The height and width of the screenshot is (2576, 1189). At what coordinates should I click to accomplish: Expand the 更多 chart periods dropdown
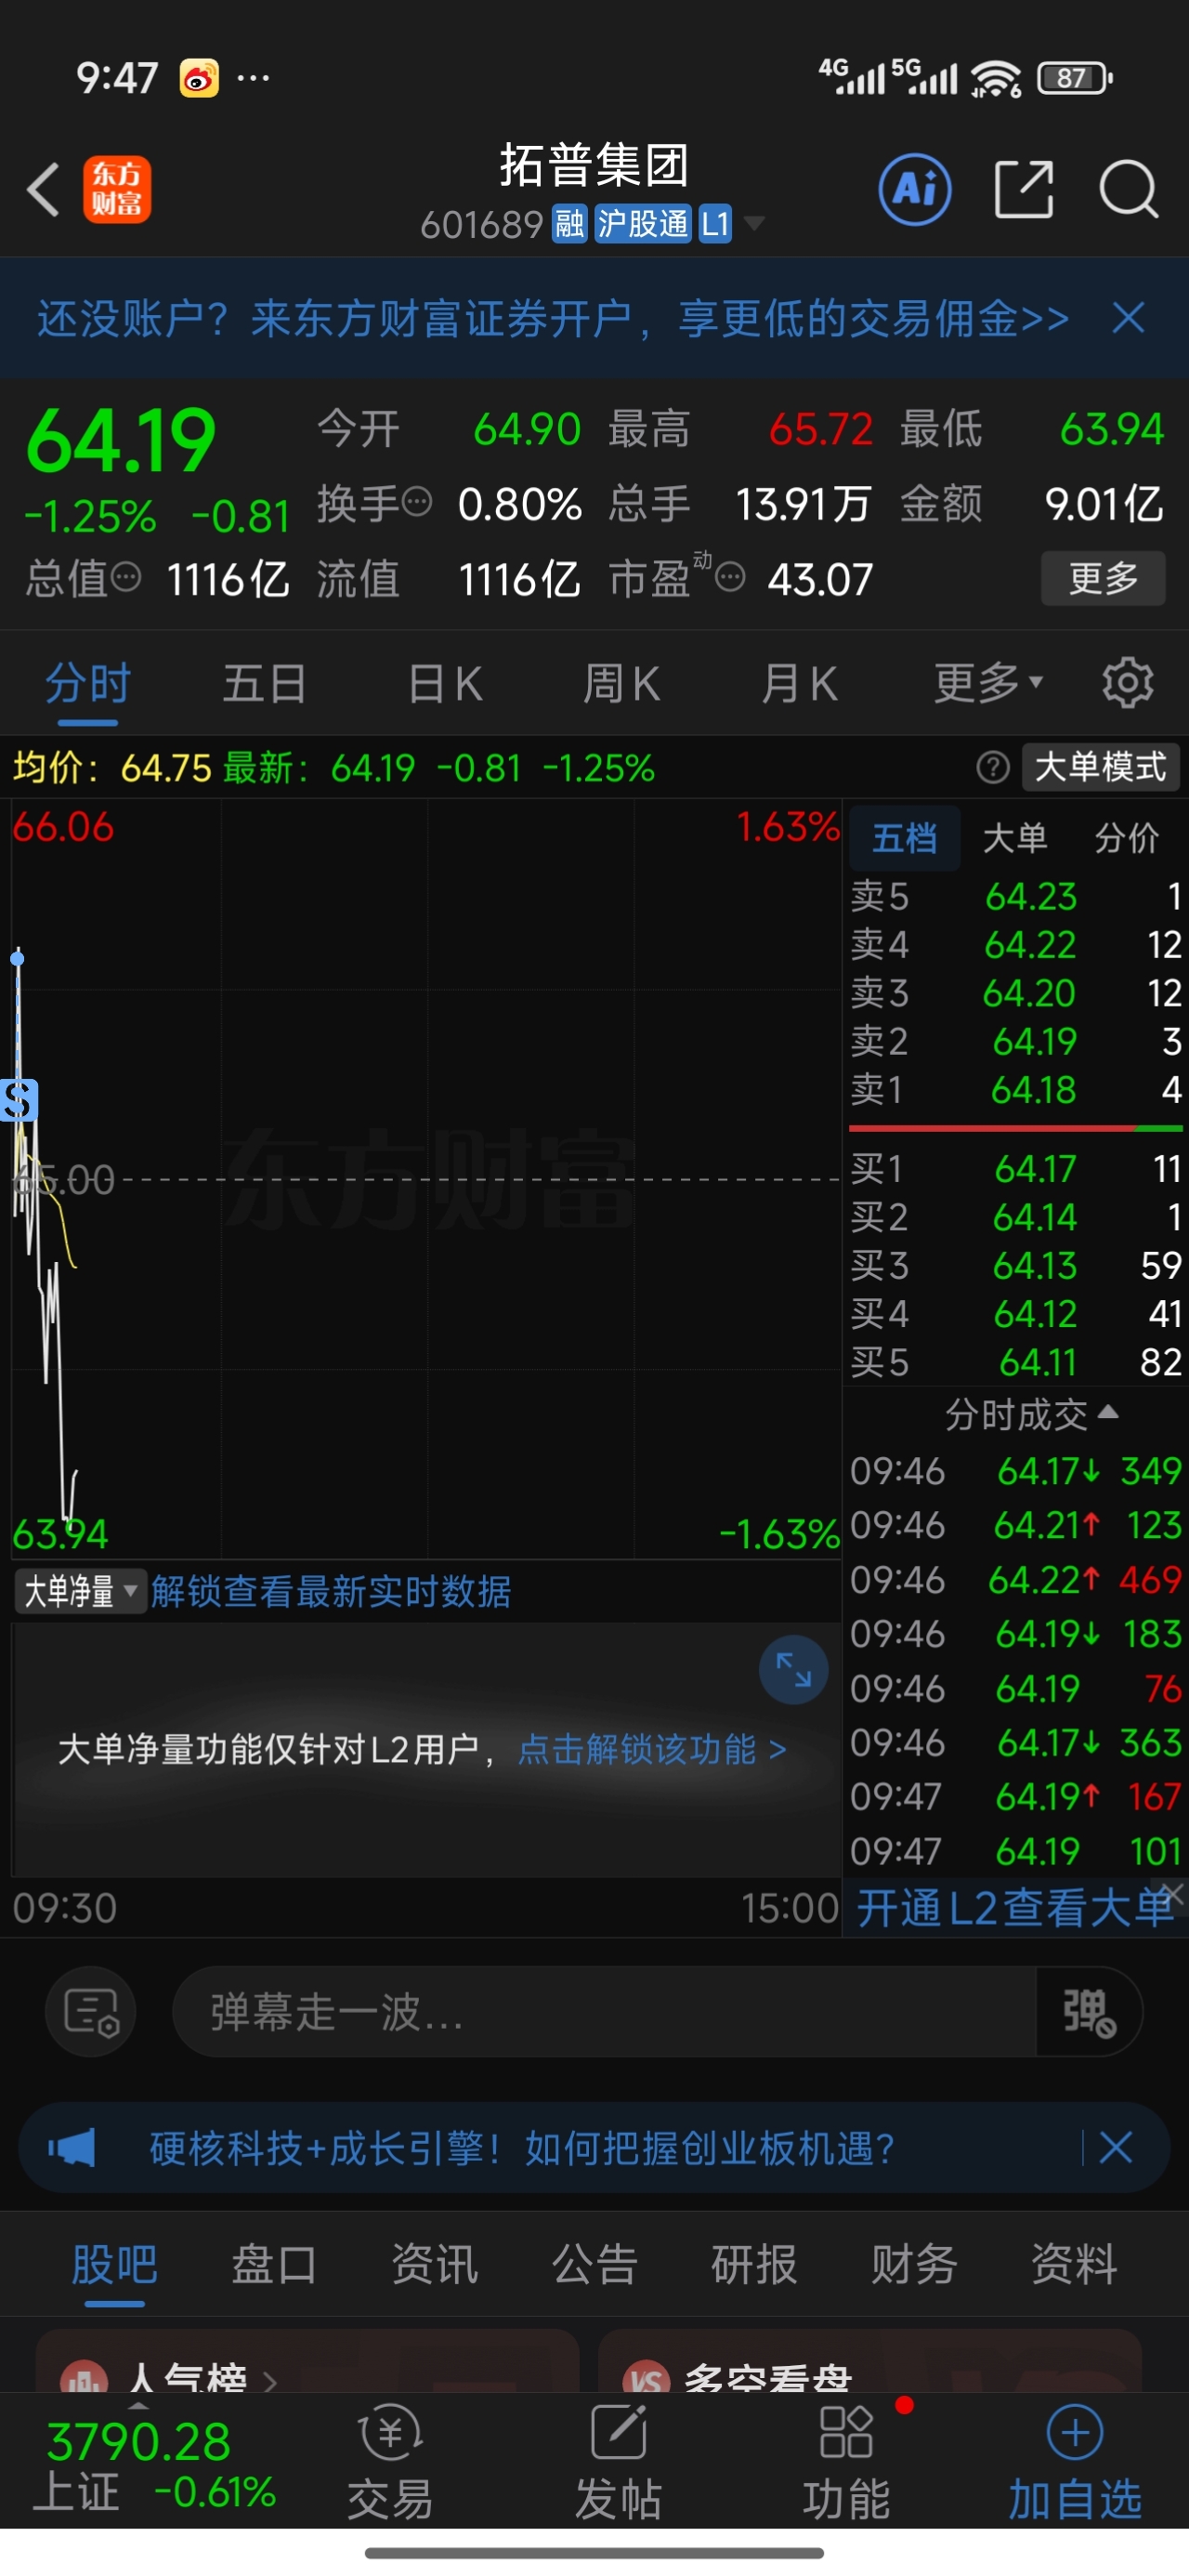(988, 683)
